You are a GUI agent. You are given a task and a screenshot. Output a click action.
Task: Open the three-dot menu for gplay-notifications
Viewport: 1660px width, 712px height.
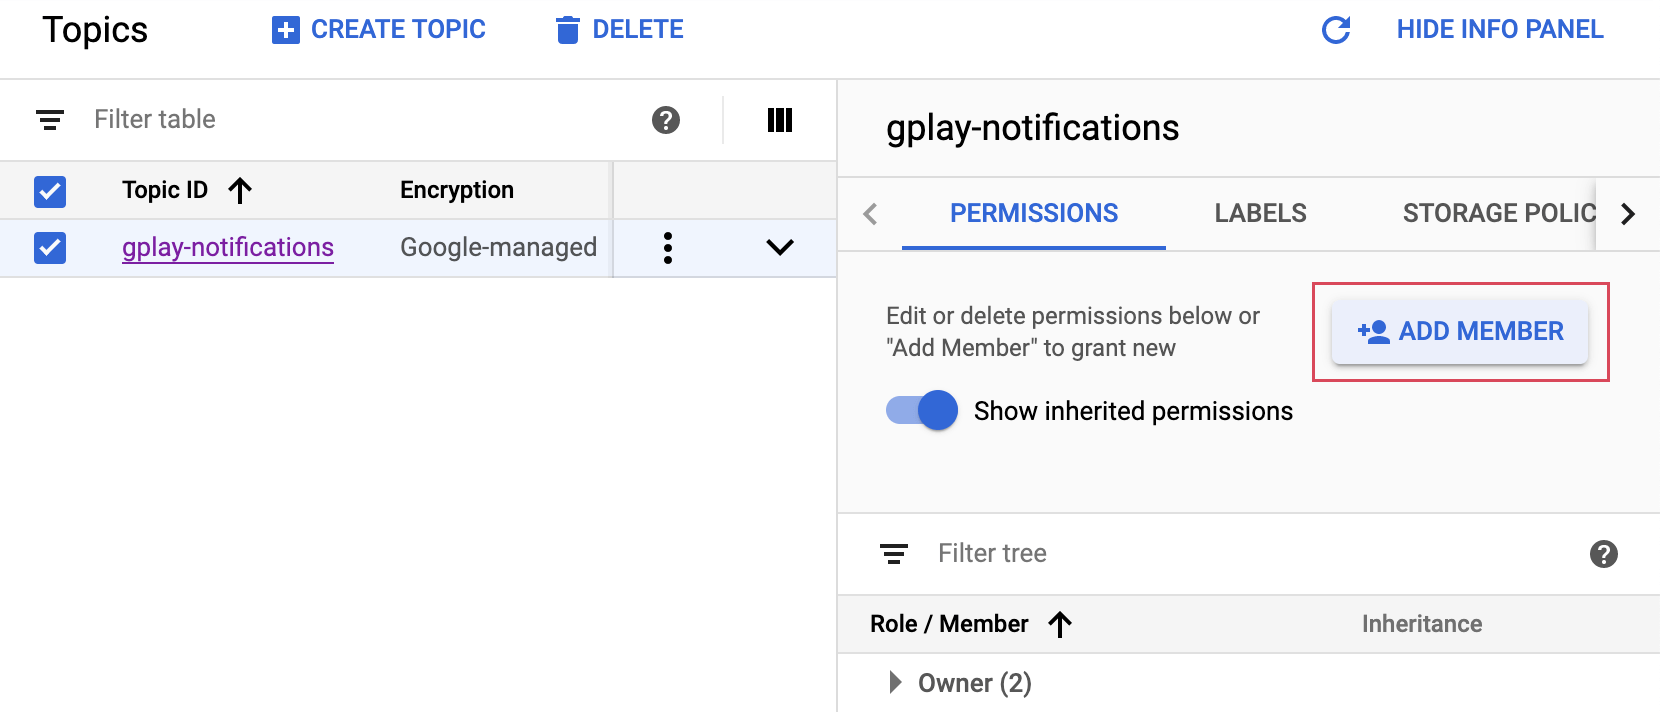click(667, 248)
